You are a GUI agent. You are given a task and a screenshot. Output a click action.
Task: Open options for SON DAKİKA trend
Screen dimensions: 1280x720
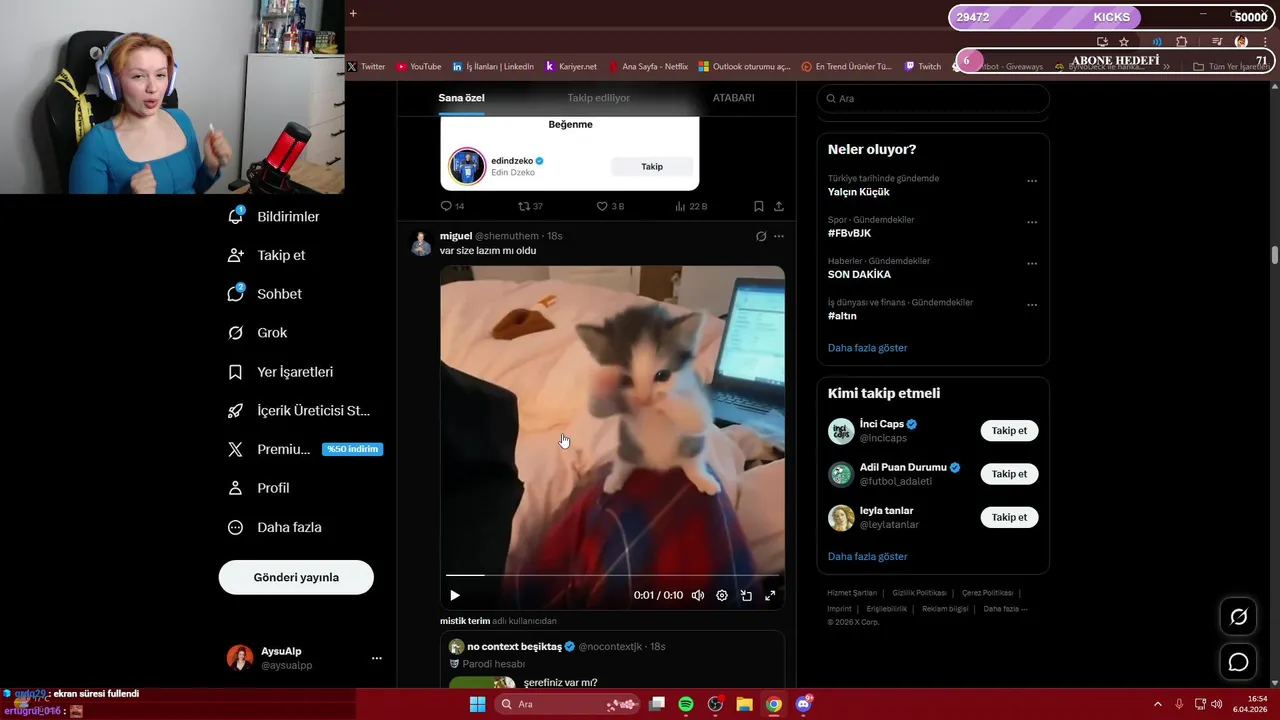tap(1032, 264)
